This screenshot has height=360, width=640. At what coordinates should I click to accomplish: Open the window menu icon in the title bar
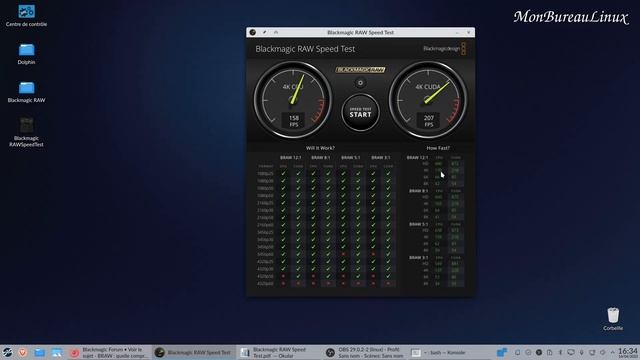253,32
